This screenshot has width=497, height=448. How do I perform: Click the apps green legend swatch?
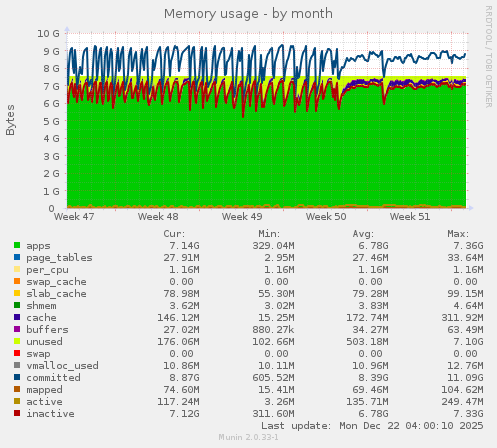(x=17, y=245)
